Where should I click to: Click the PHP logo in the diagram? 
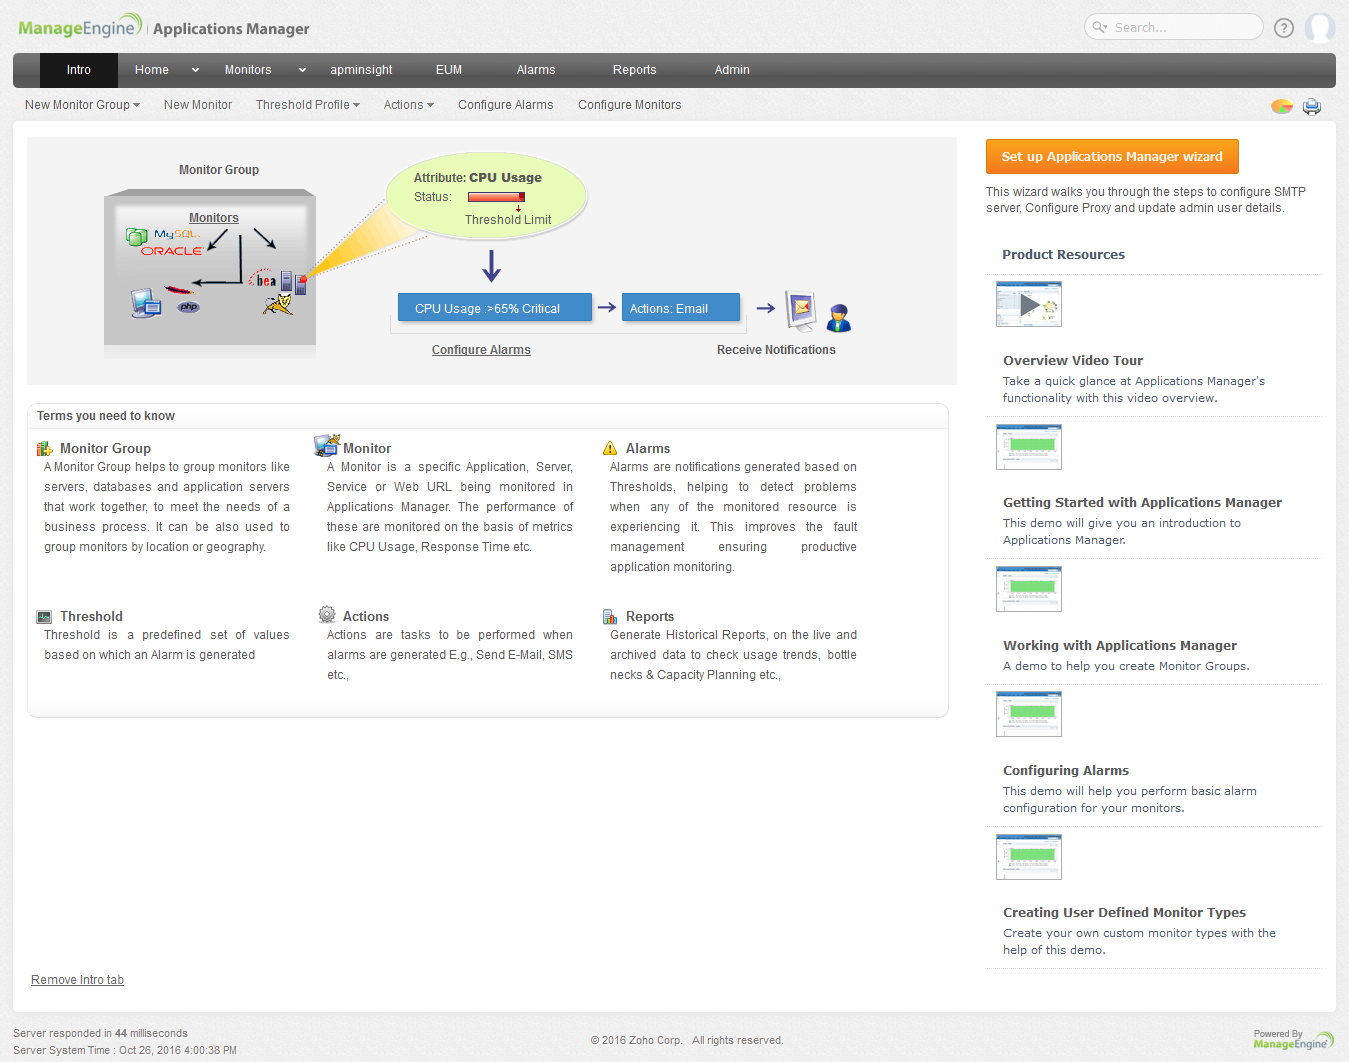189,307
